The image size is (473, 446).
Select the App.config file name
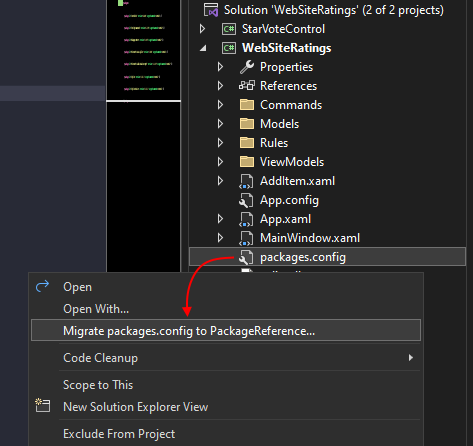289,200
